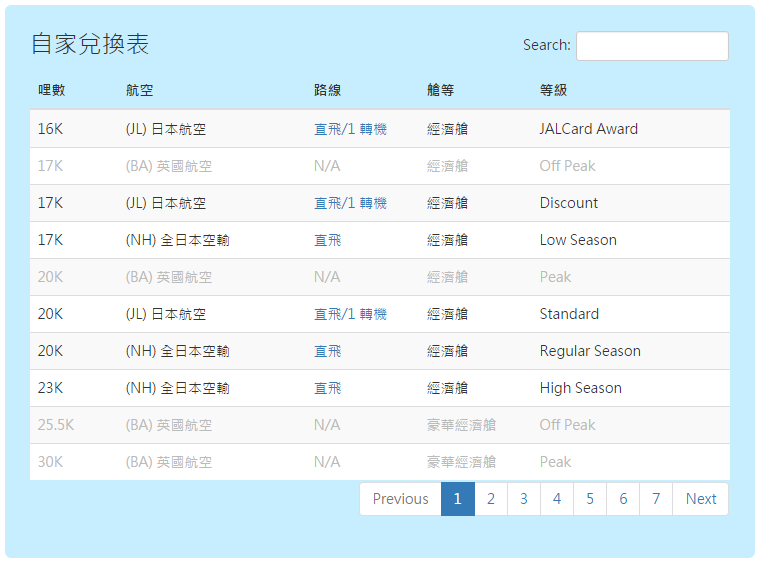Open 直飛/1 轉機 link in JALCard Award row
This screenshot has height=564, width=761.
coord(350,129)
